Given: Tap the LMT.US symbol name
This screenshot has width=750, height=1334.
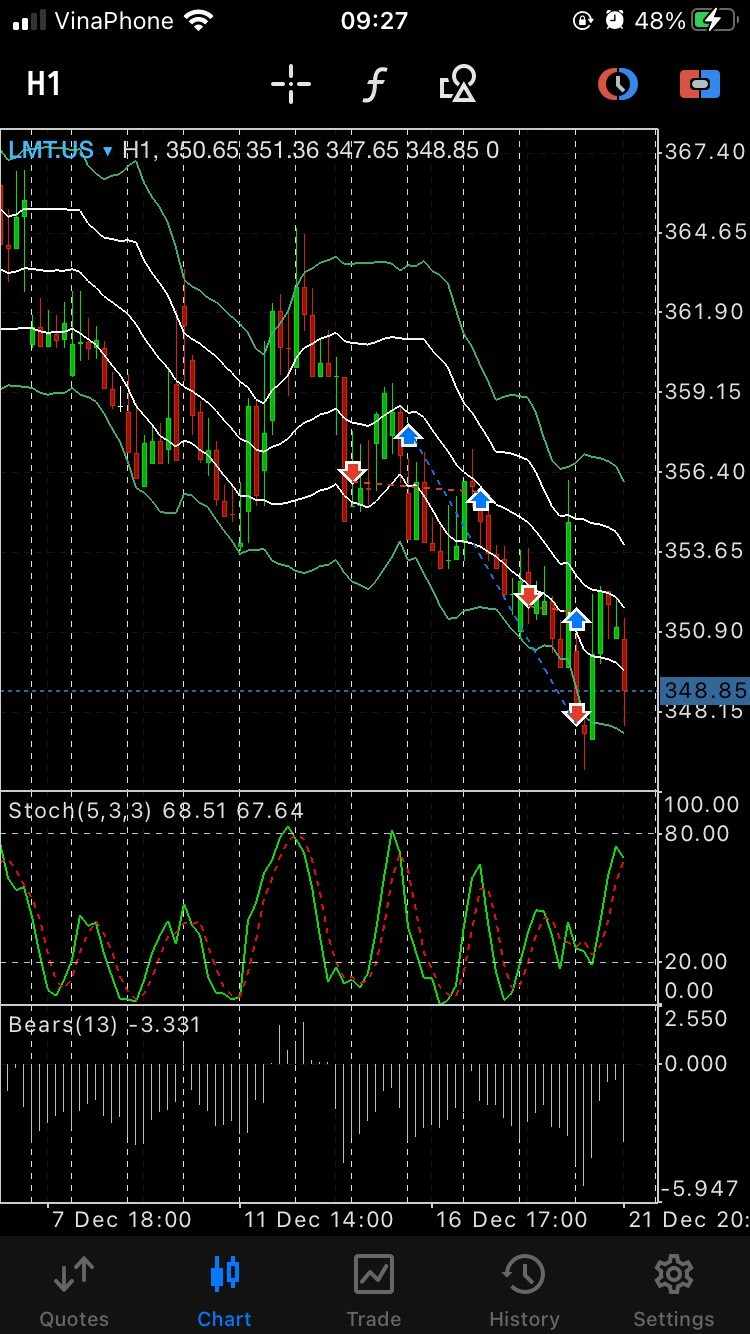Looking at the screenshot, I should pos(50,151).
